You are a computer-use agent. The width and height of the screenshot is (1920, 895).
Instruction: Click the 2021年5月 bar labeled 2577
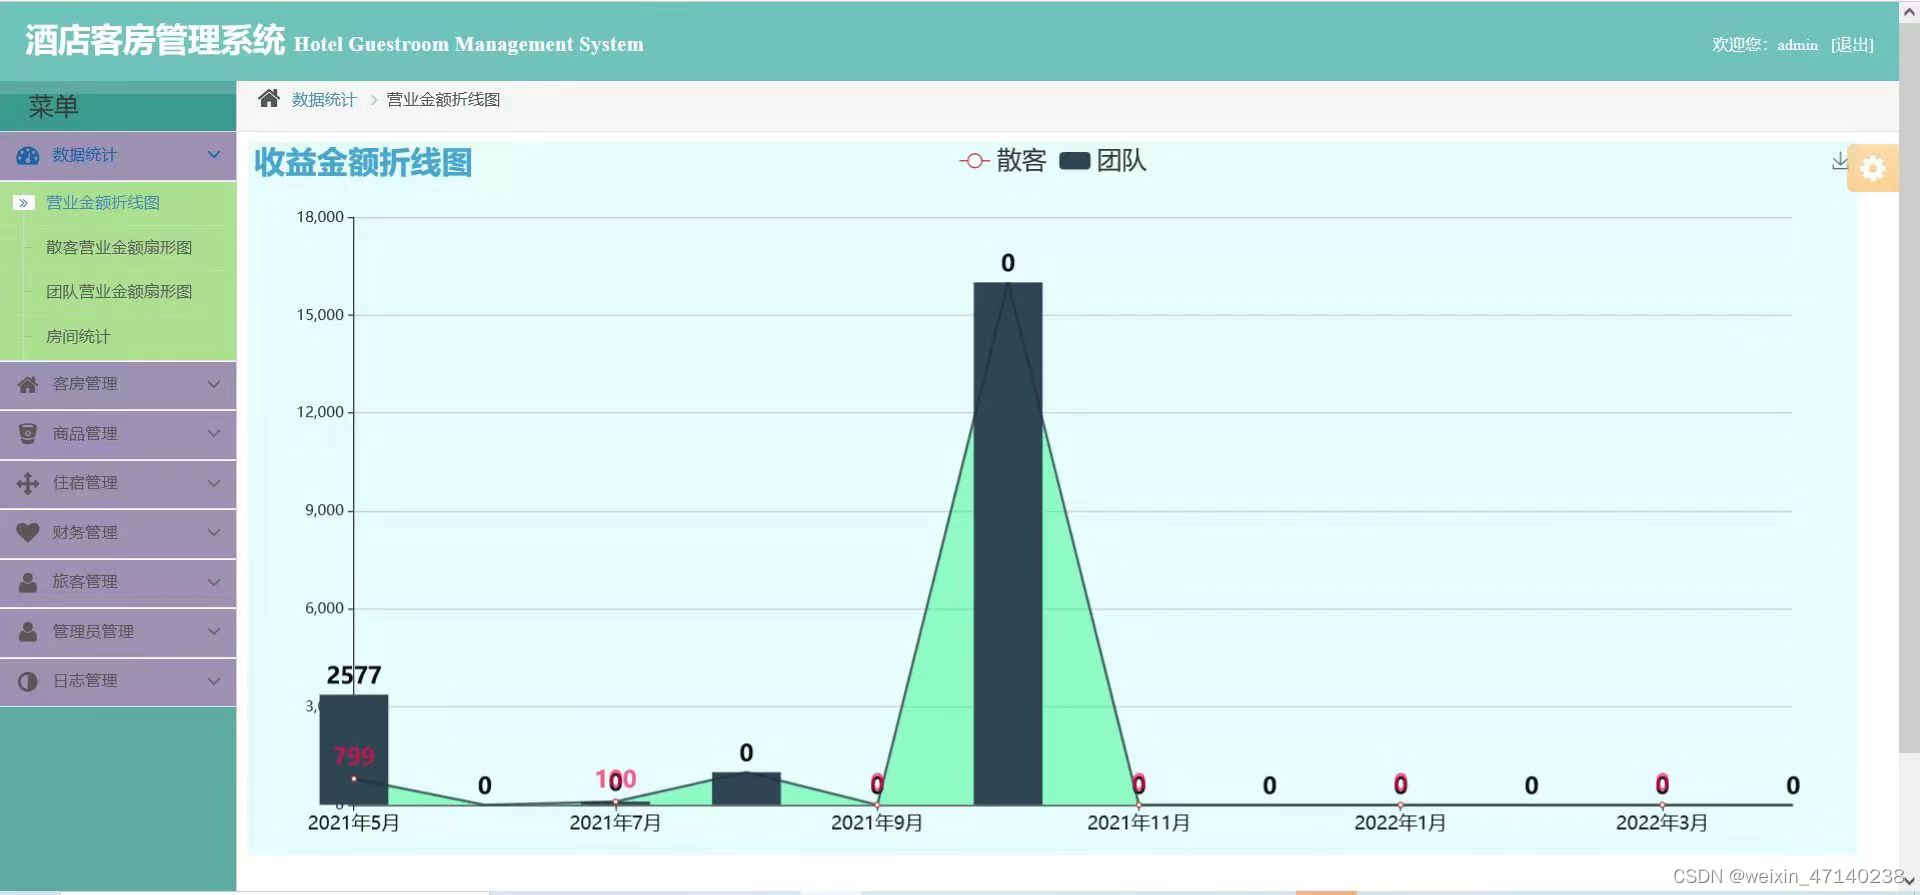point(354,750)
